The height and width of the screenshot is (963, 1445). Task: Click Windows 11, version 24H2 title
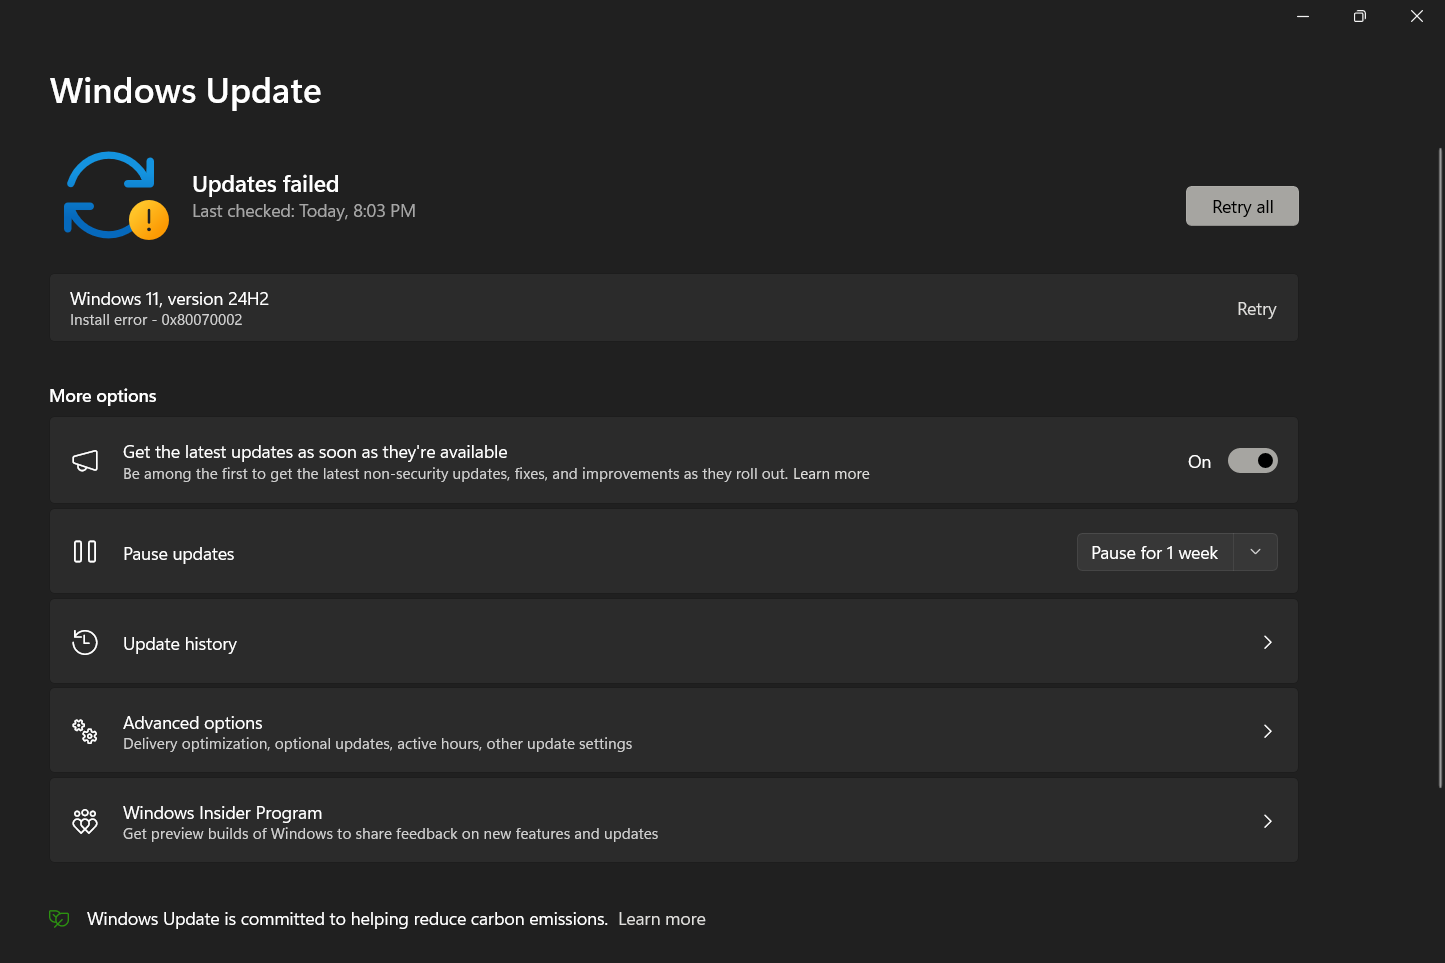tap(169, 299)
